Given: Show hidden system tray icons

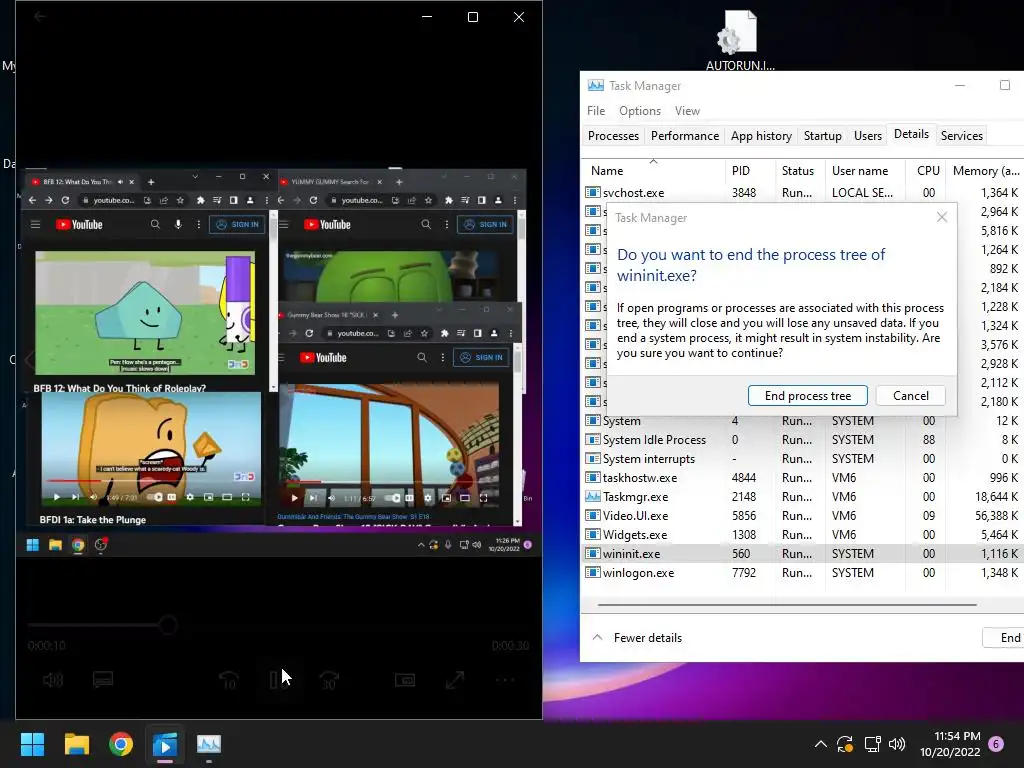Looking at the screenshot, I should [x=820, y=744].
